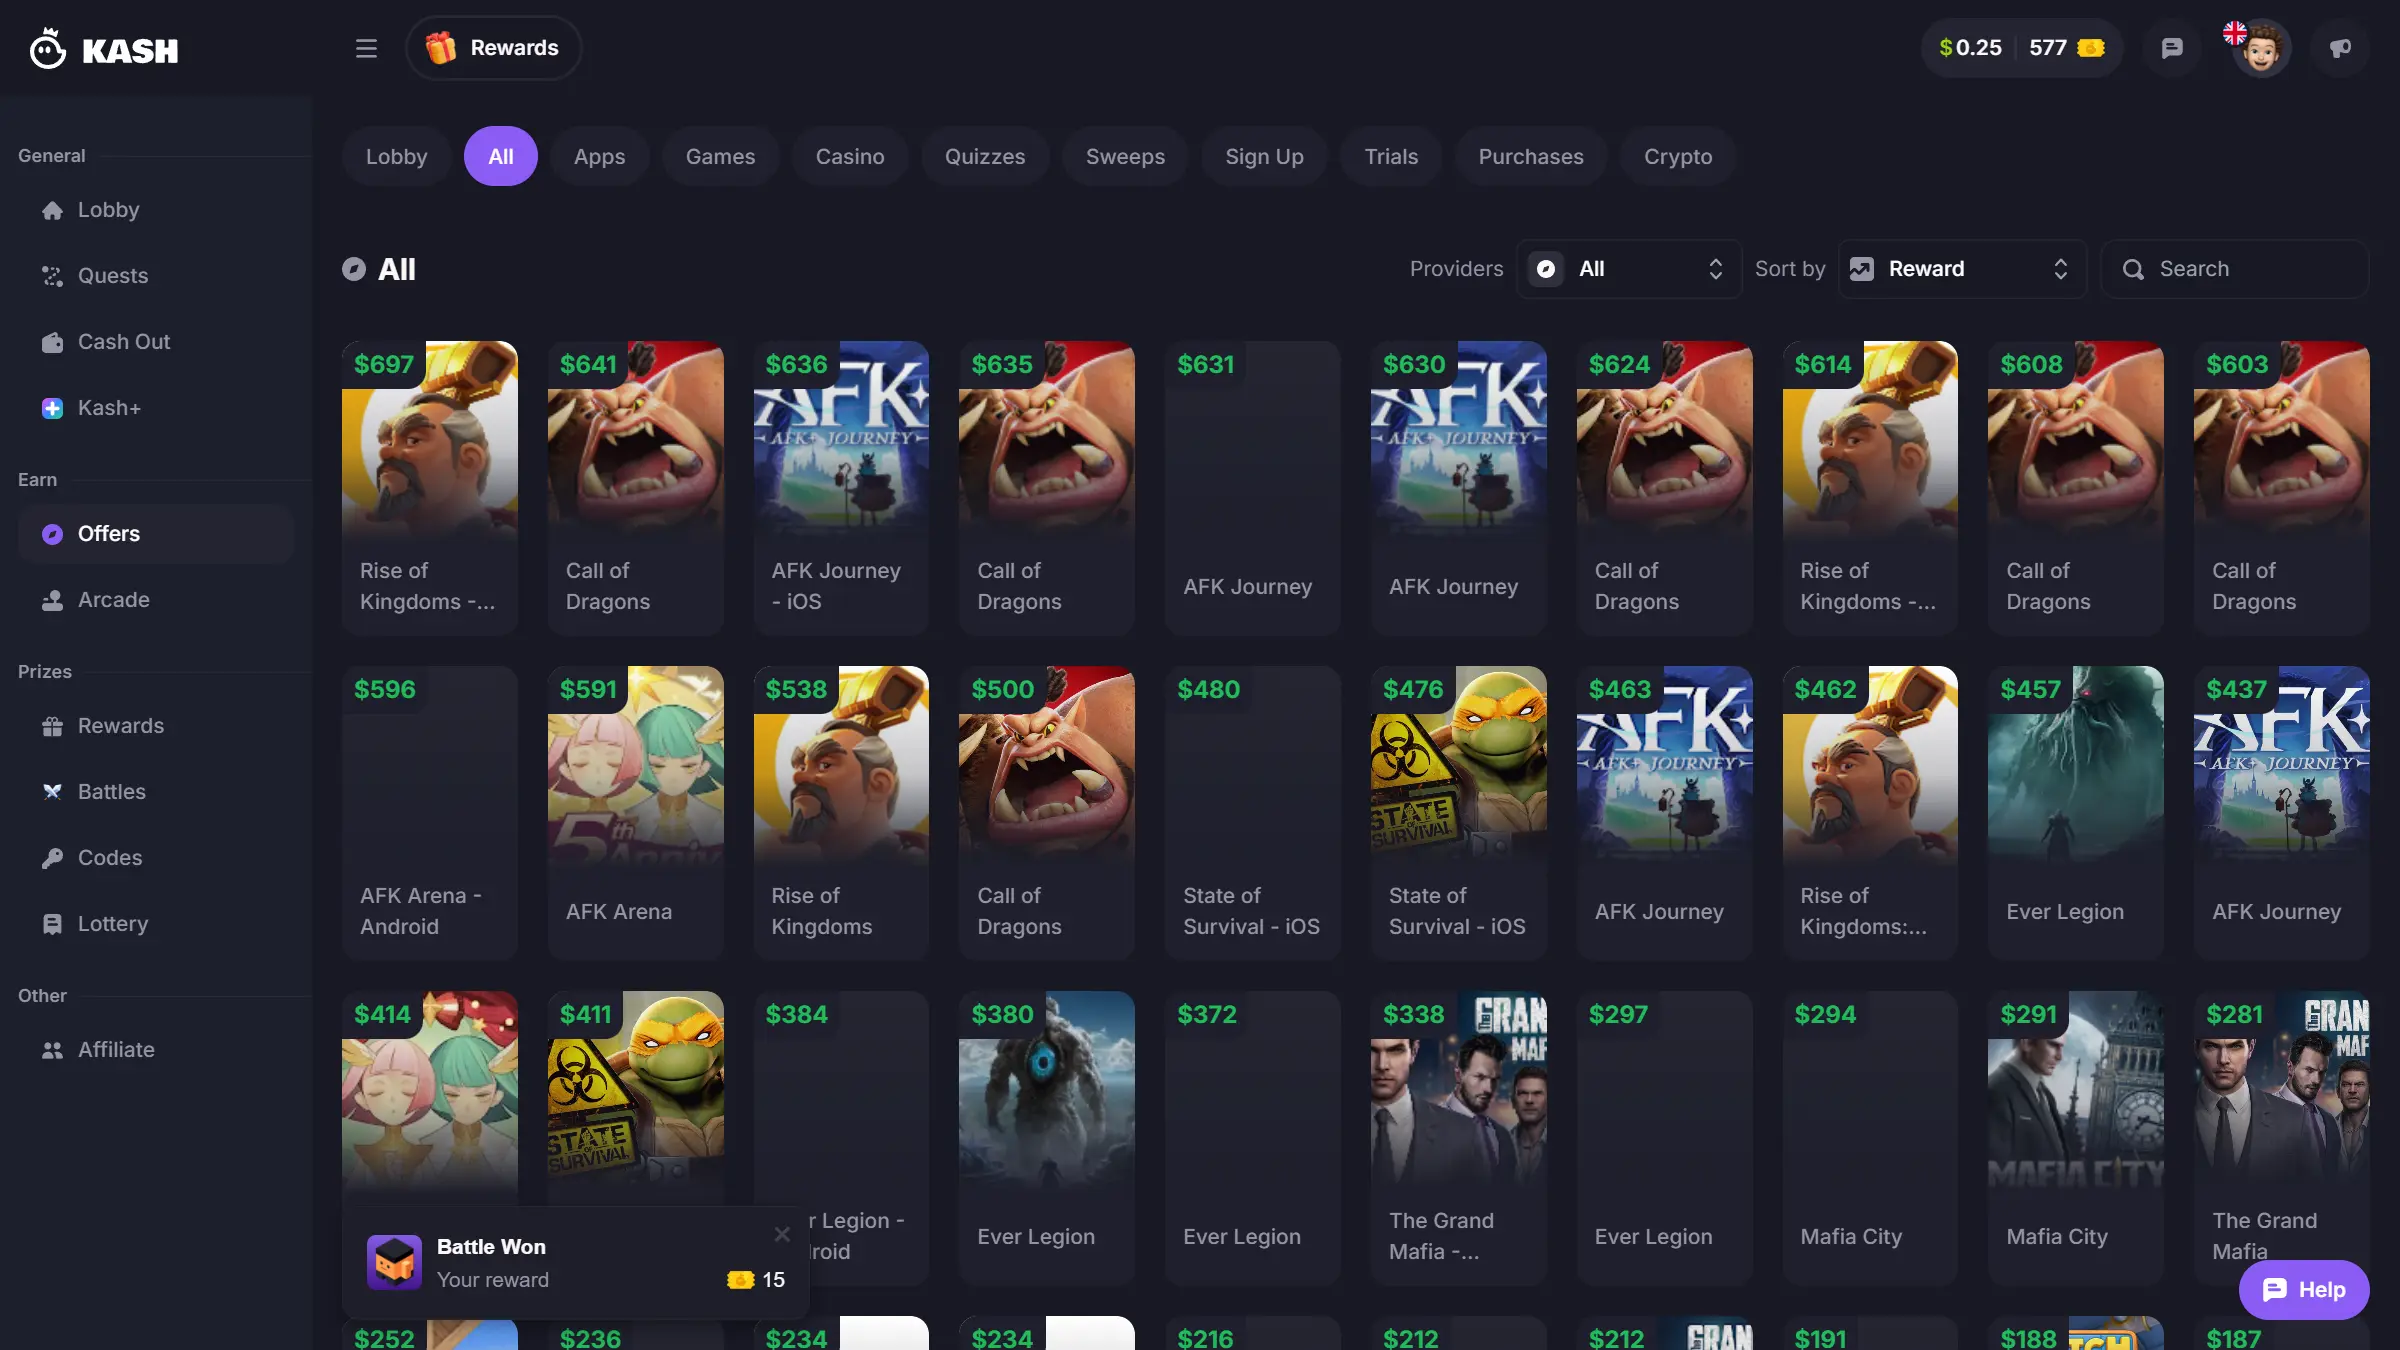Open the $603 Call of Dragons offer
The height and width of the screenshot is (1350, 2400).
tap(2282, 488)
